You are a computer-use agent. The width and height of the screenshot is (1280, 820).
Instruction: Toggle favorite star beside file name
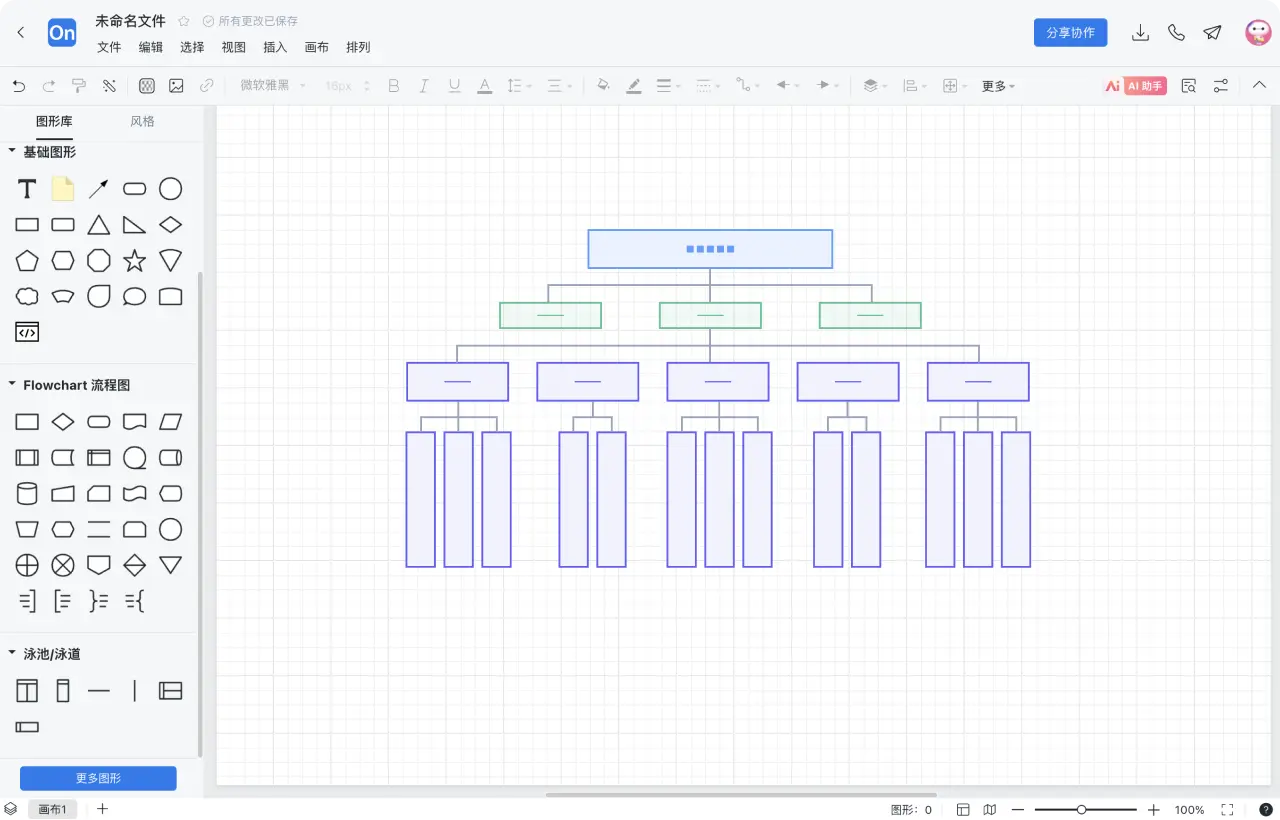184,21
